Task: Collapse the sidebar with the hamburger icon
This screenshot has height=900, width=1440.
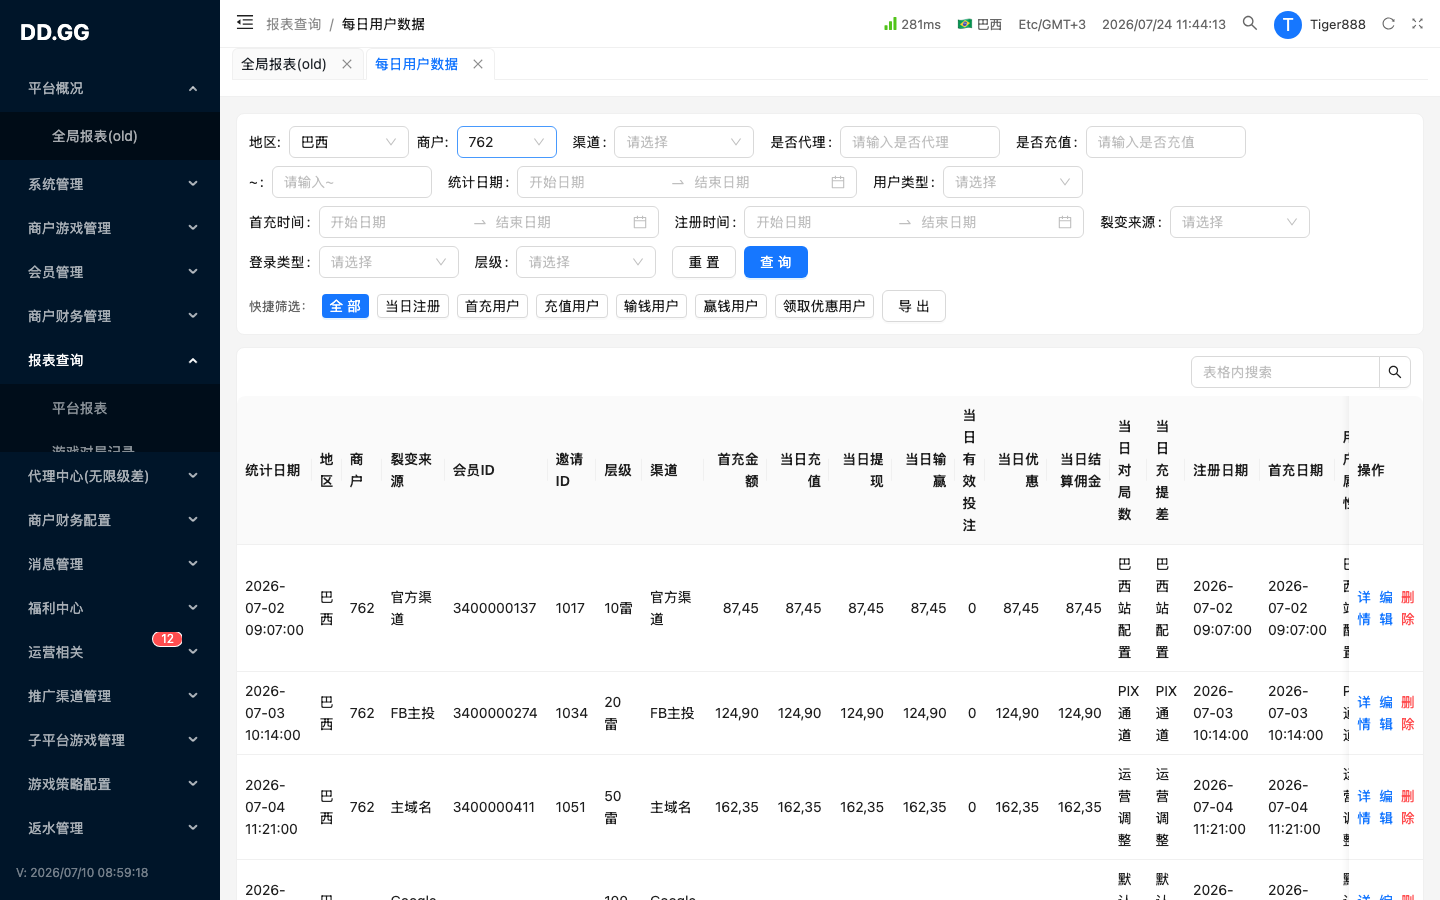Action: 245,22
